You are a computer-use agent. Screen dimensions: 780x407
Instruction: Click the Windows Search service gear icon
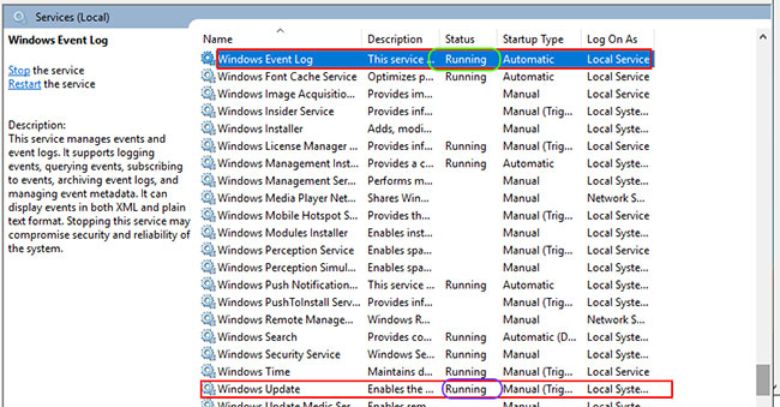(x=208, y=337)
